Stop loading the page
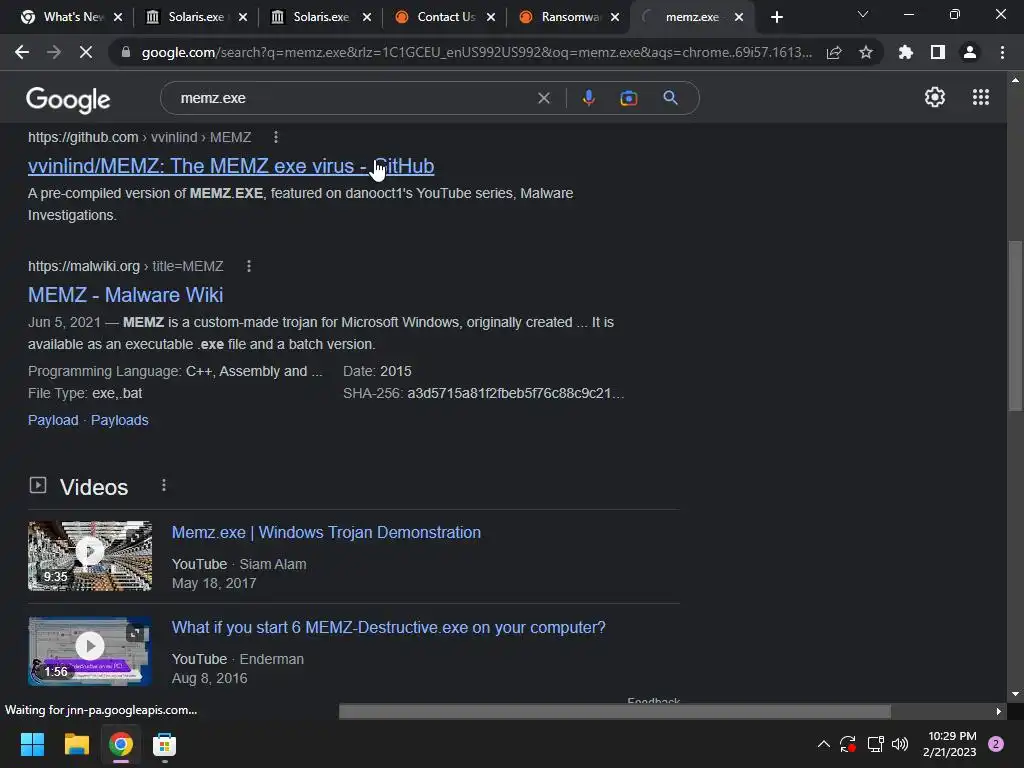This screenshot has height=768, width=1024. pyautogui.click(x=86, y=52)
